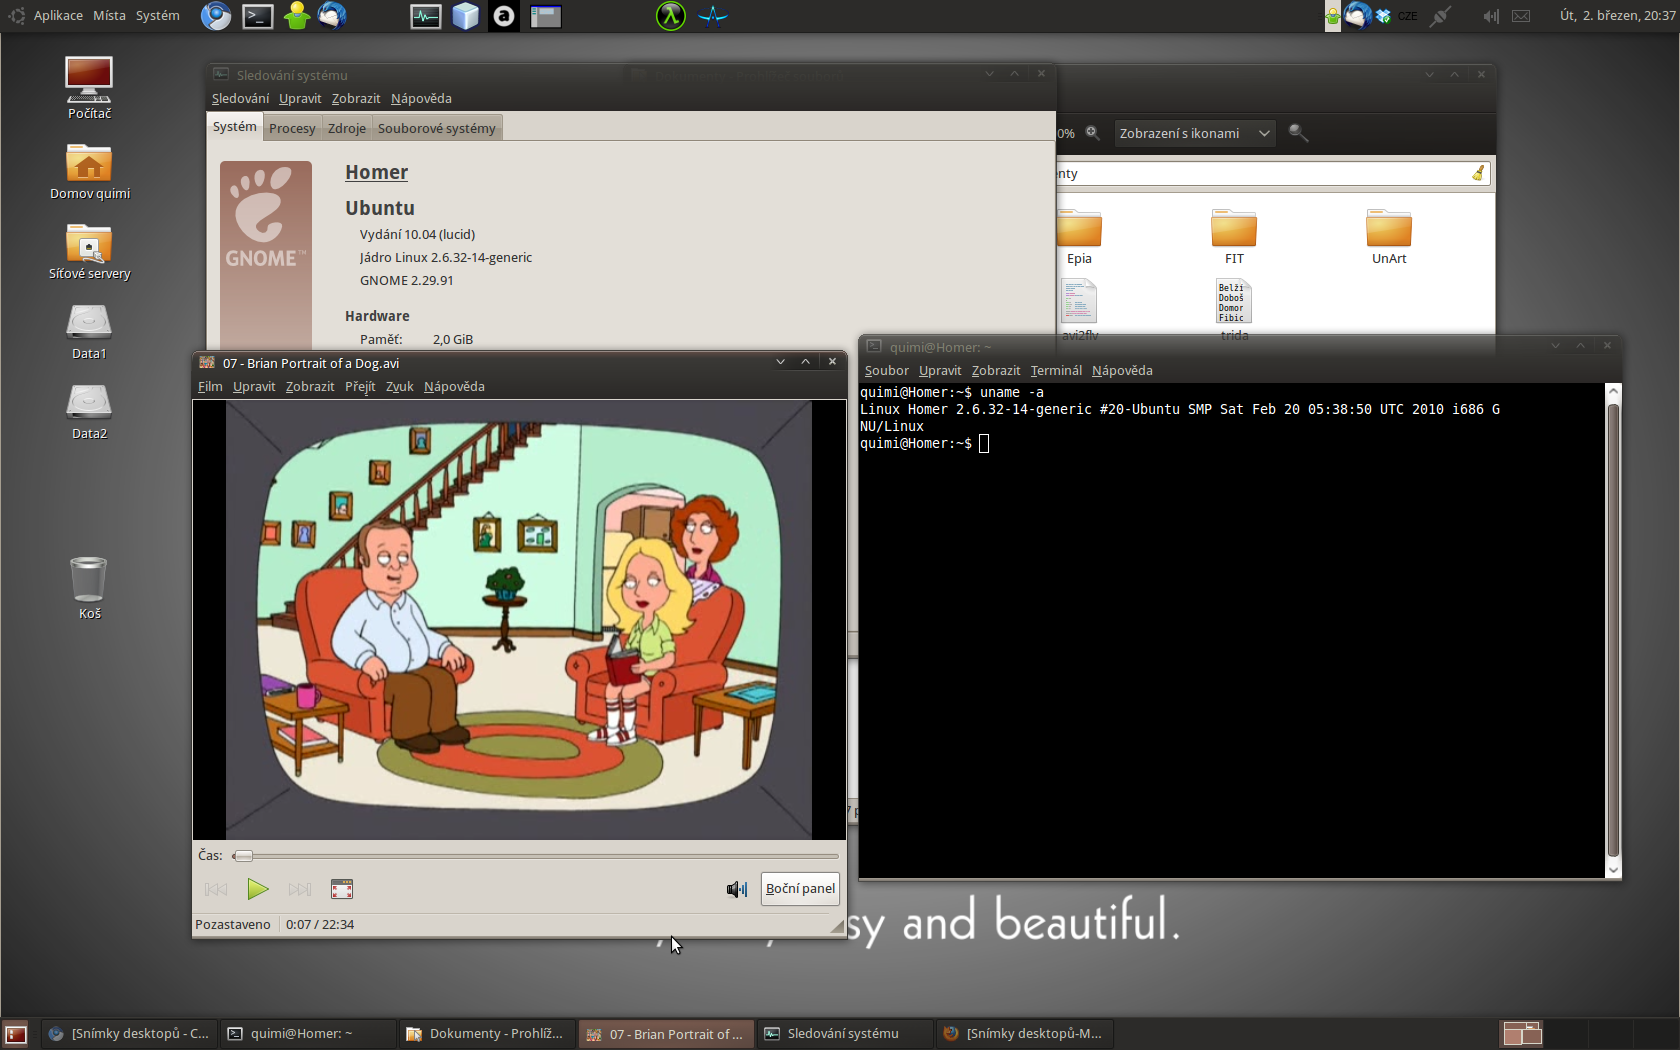This screenshot has width=1680, height=1050.
Task: Open the Zvuk menu in movie player
Action: point(400,387)
